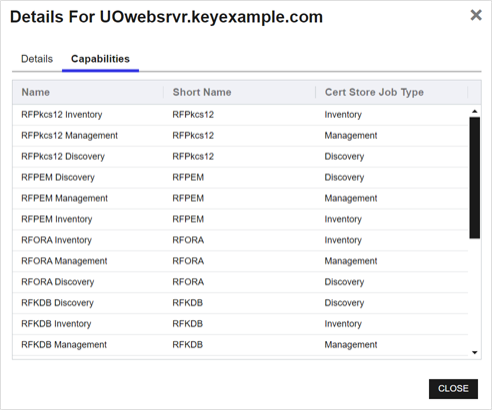Select the RFPkcs12 Discovery row
The image size is (492, 410).
240,157
